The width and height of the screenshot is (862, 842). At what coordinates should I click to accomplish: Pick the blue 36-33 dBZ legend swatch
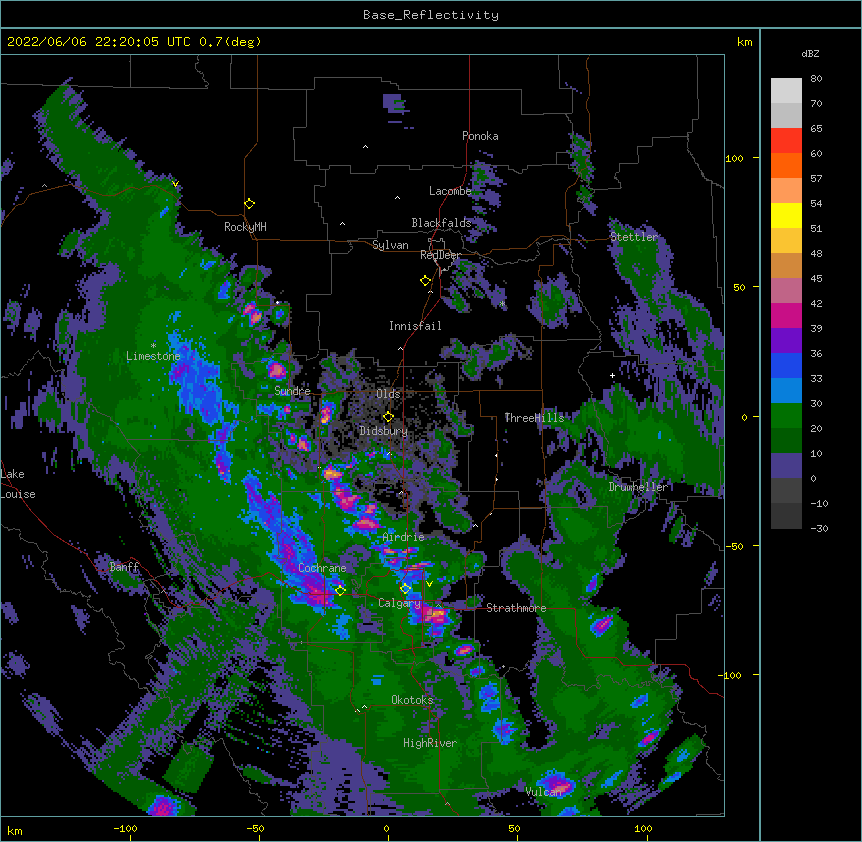786,366
